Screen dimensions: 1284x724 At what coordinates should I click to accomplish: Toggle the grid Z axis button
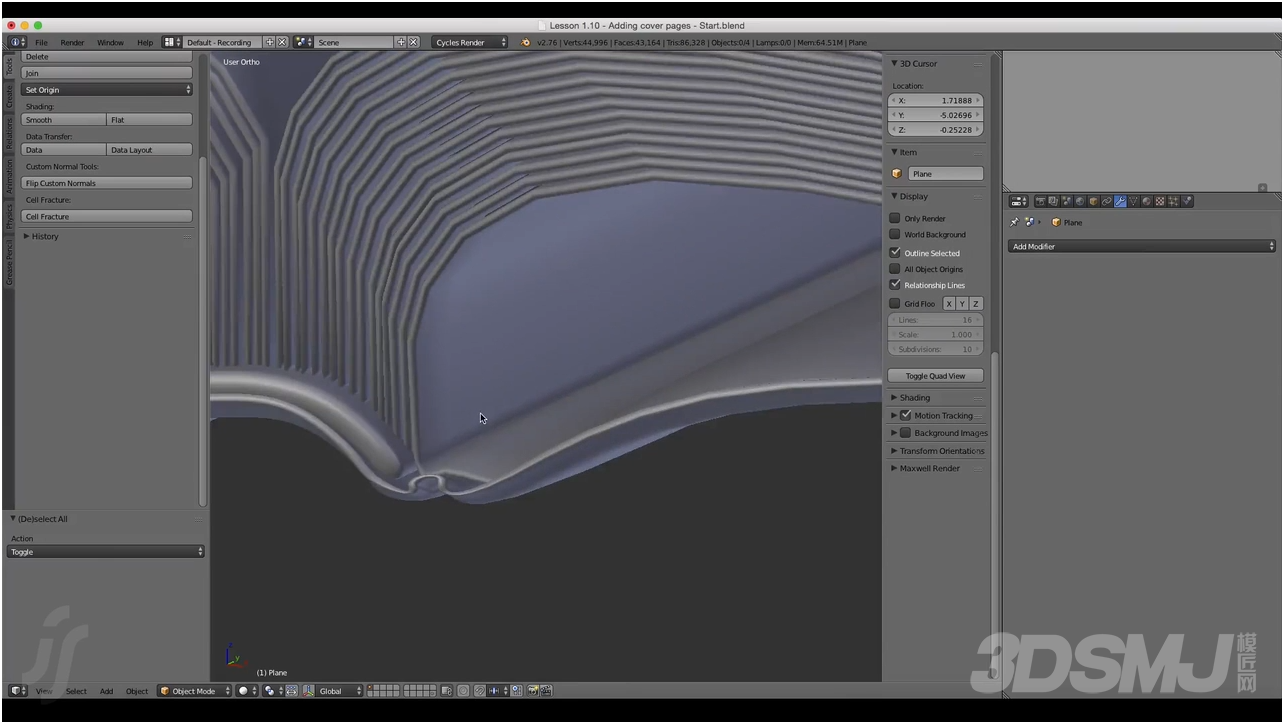[x=975, y=303]
